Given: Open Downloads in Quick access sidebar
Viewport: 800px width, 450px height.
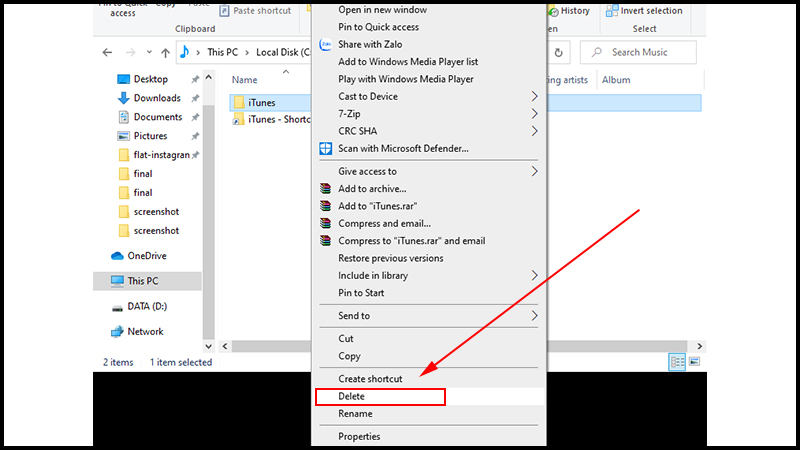Looking at the screenshot, I should 157,98.
